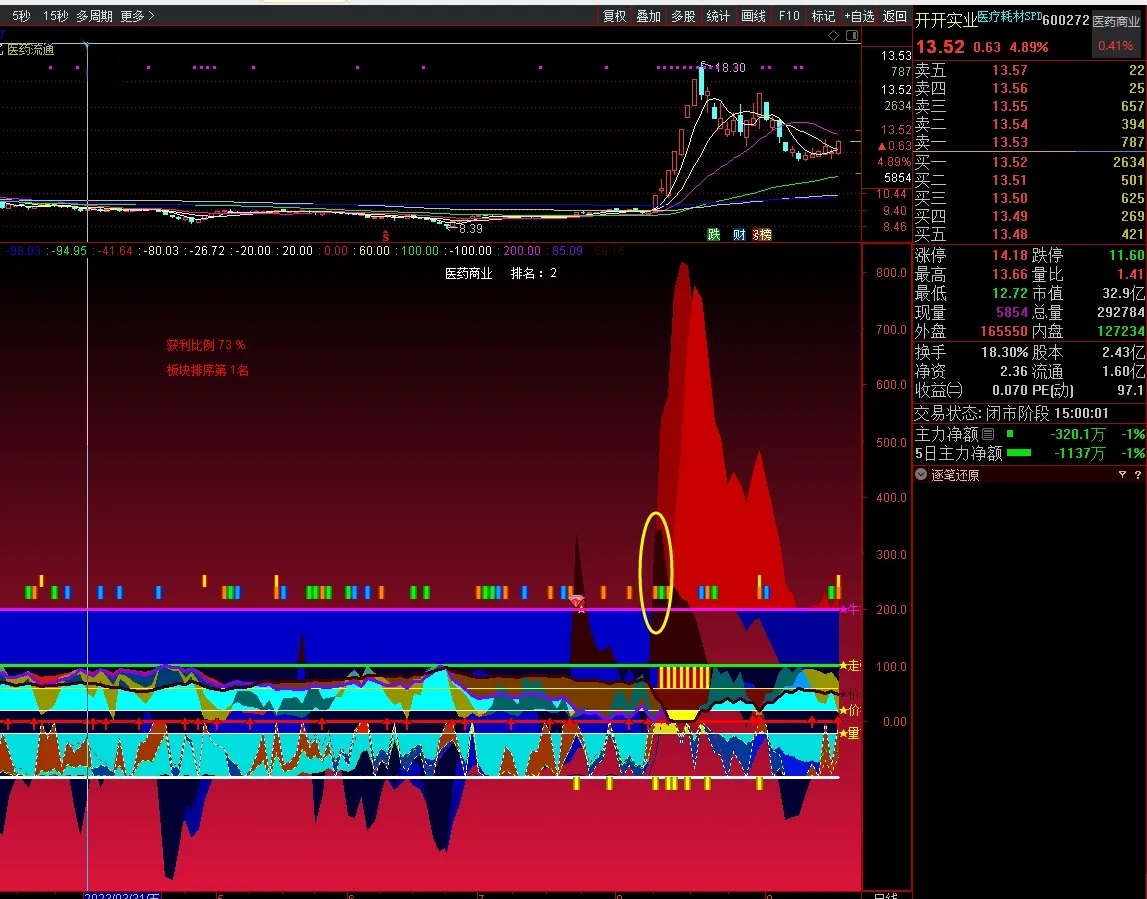Toggle 叠加 overlay mode

[x=648, y=16]
